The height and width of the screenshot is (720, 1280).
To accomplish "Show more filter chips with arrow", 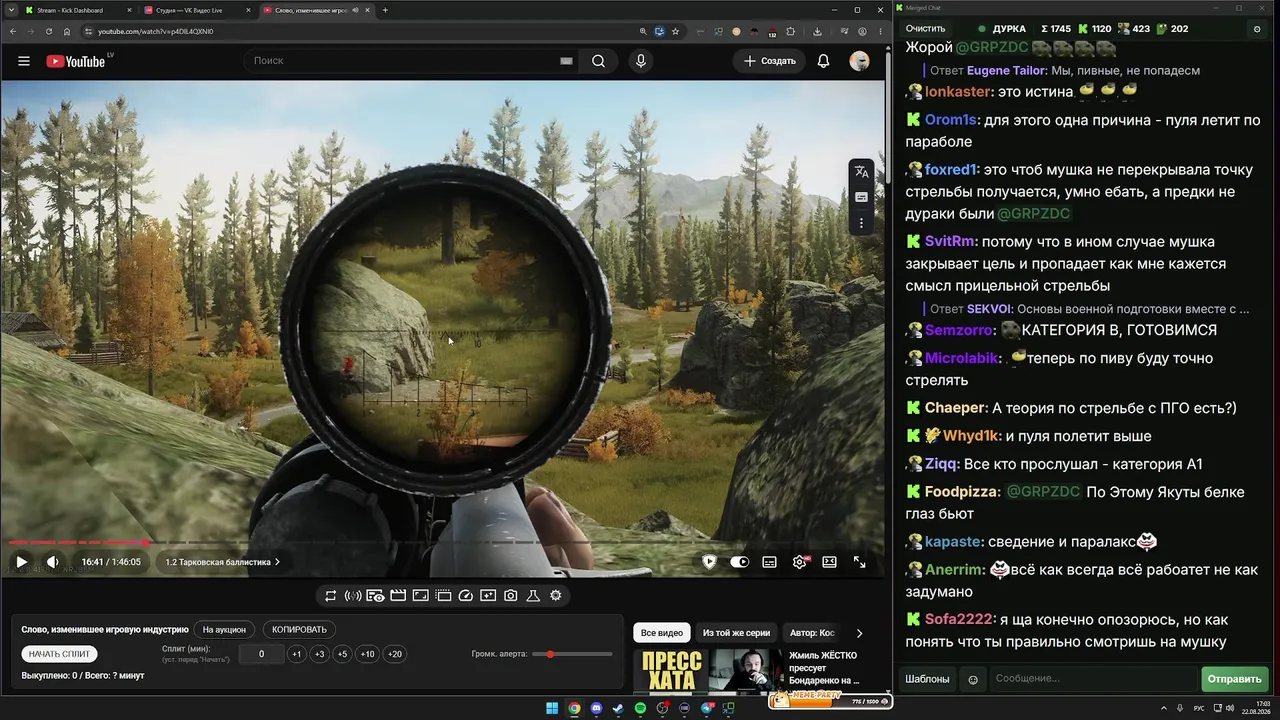I will pyautogui.click(x=859, y=633).
